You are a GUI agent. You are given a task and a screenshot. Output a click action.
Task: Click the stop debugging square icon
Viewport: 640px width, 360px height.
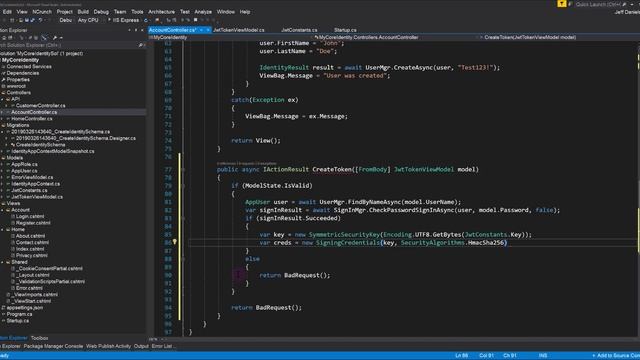pyautogui.click(x=196, y=20)
